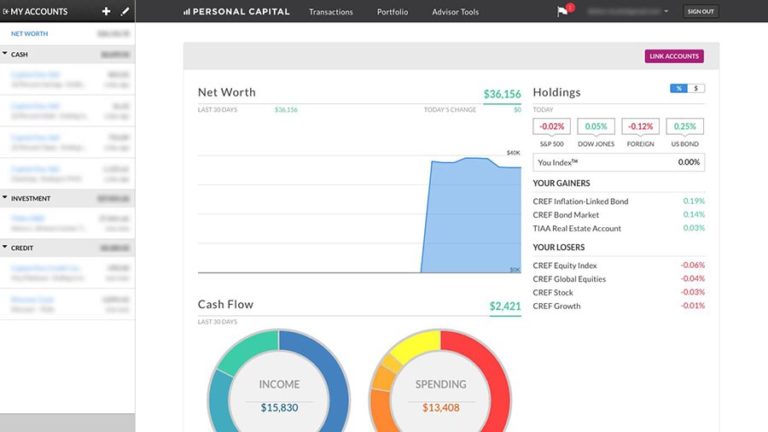Open CREF Growth holding
The height and width of the screenshot is (432, 768).
[556, 306]
